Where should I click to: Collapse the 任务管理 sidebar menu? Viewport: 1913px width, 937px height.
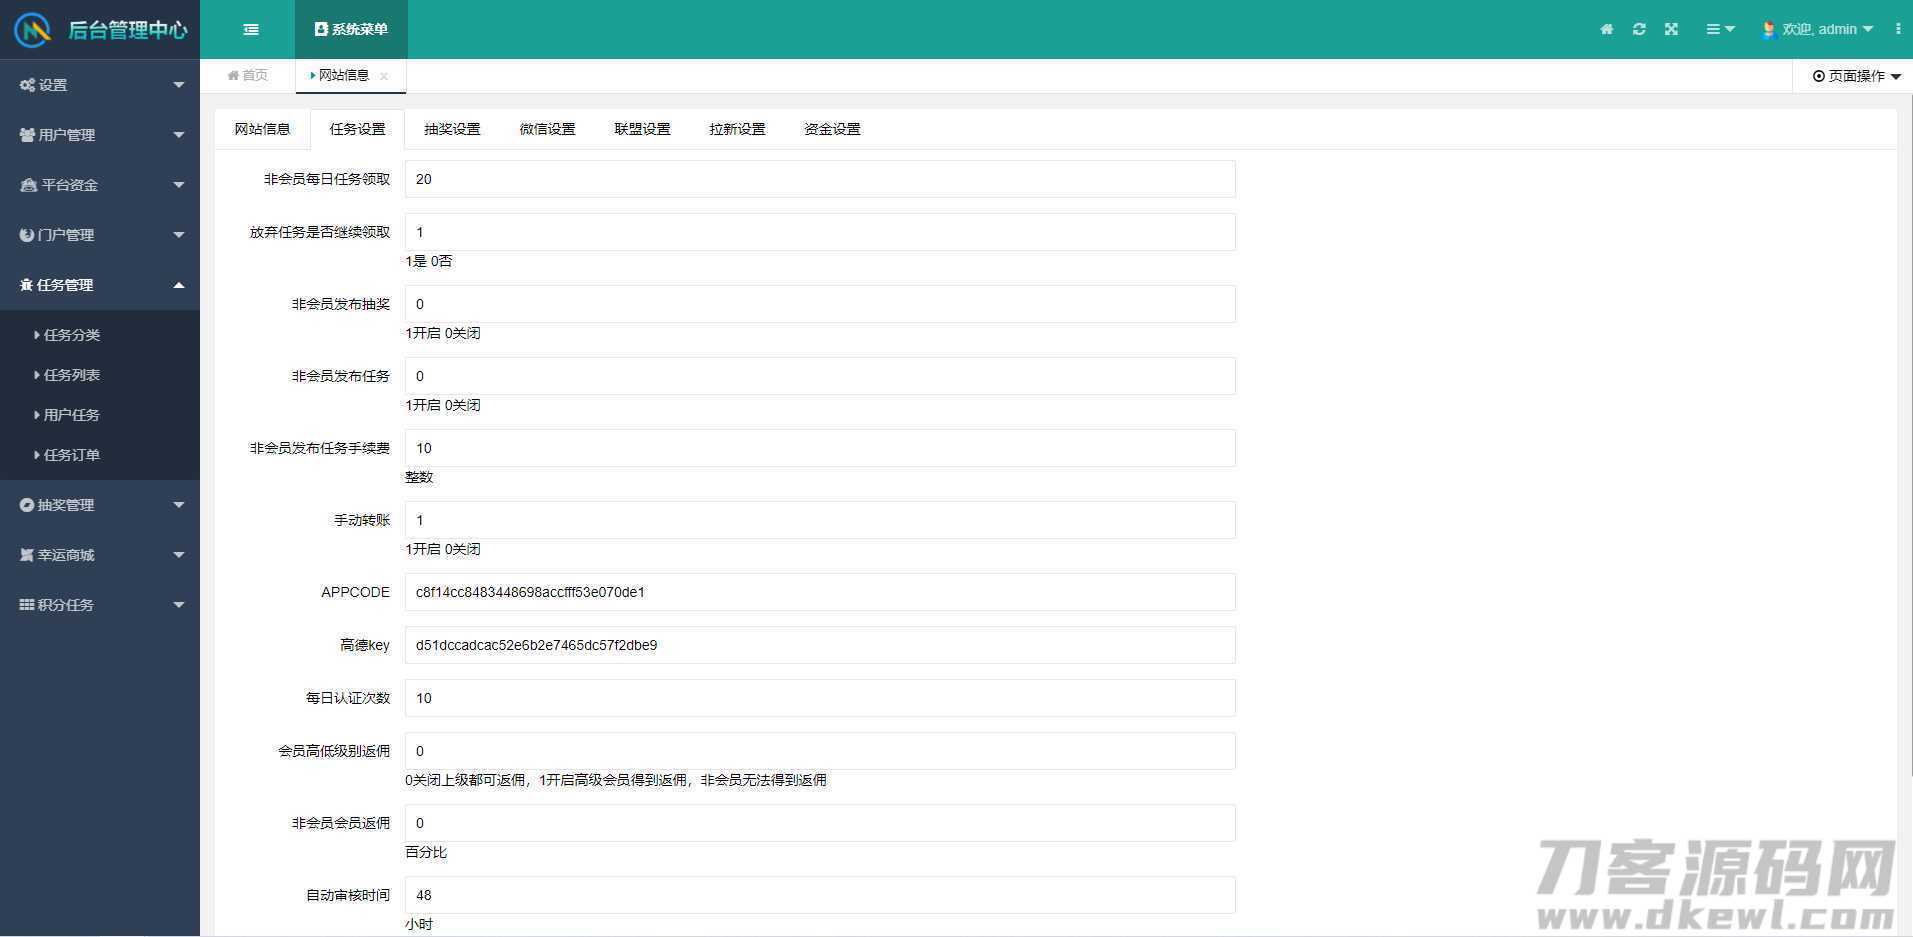(x=100, y=285)
